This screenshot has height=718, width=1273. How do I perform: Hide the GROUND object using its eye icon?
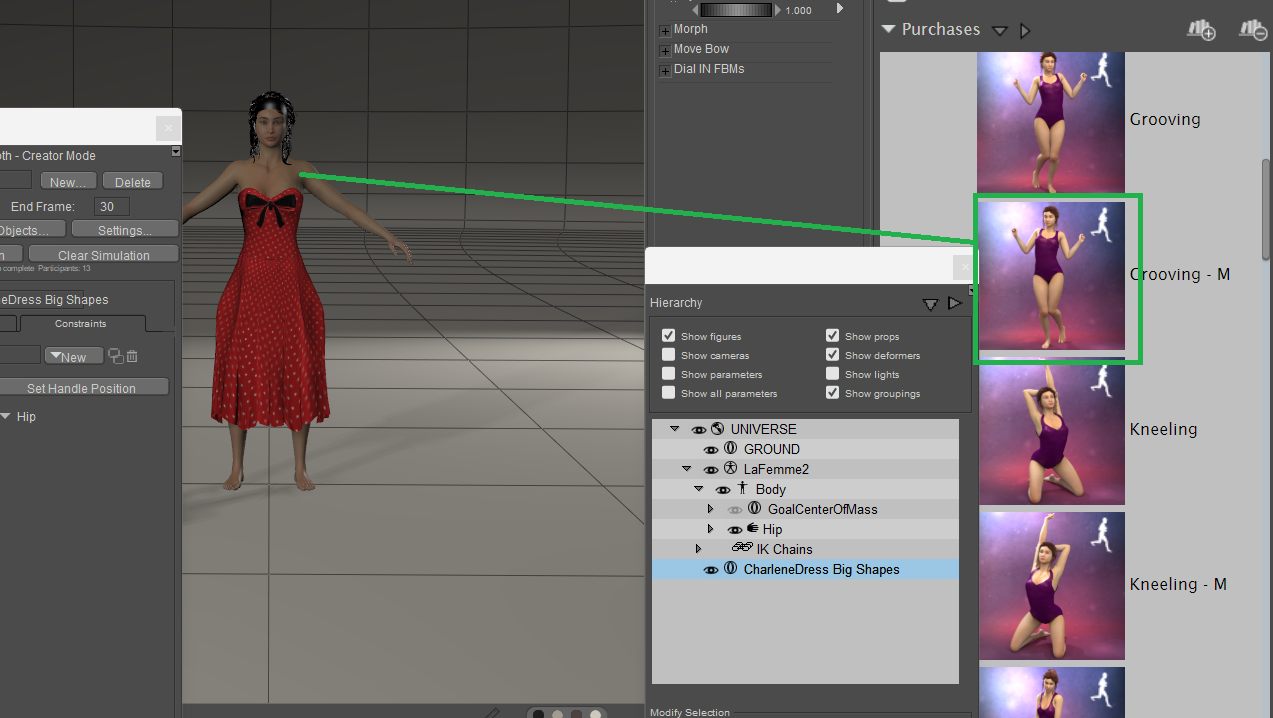711,450
